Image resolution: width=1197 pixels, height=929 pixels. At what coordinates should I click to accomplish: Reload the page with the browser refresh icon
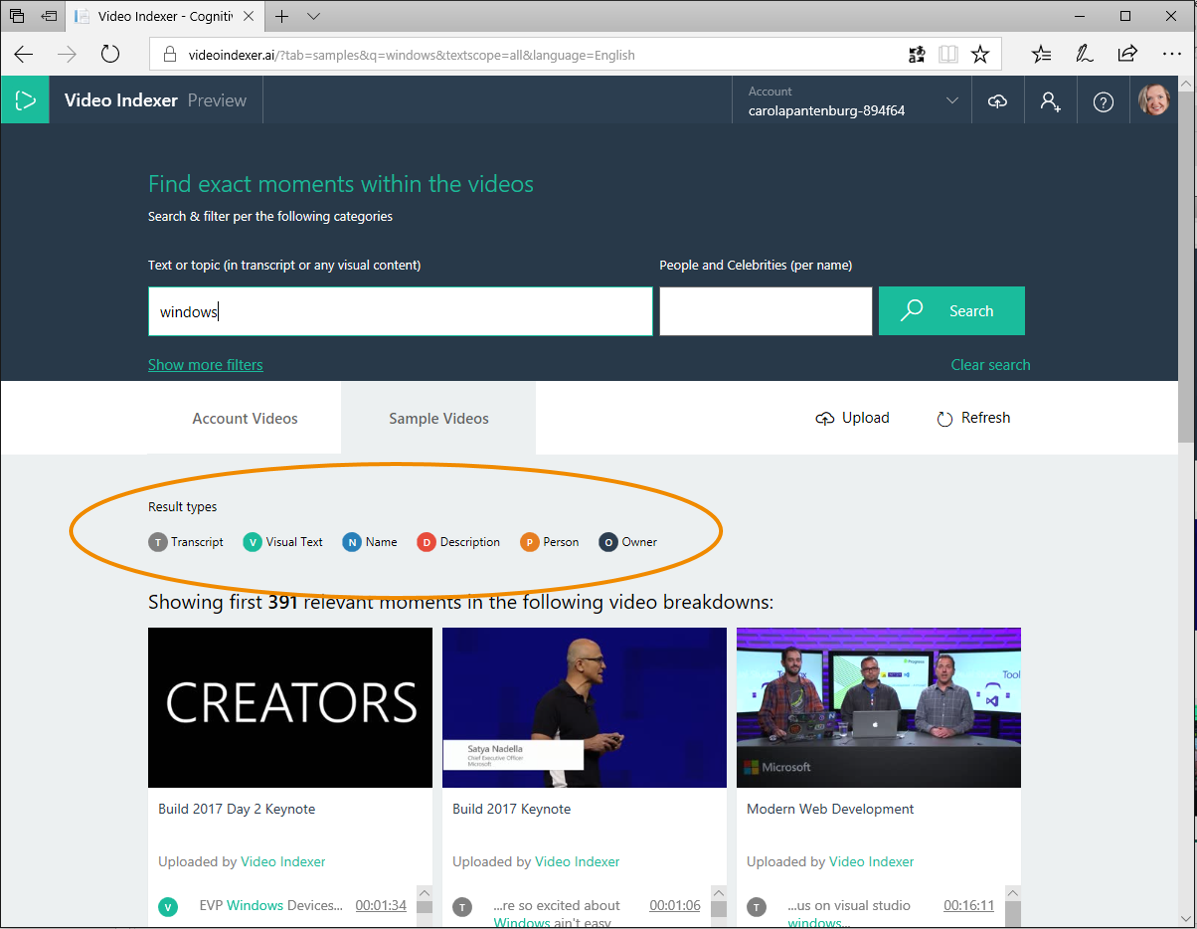click(111, 54)
